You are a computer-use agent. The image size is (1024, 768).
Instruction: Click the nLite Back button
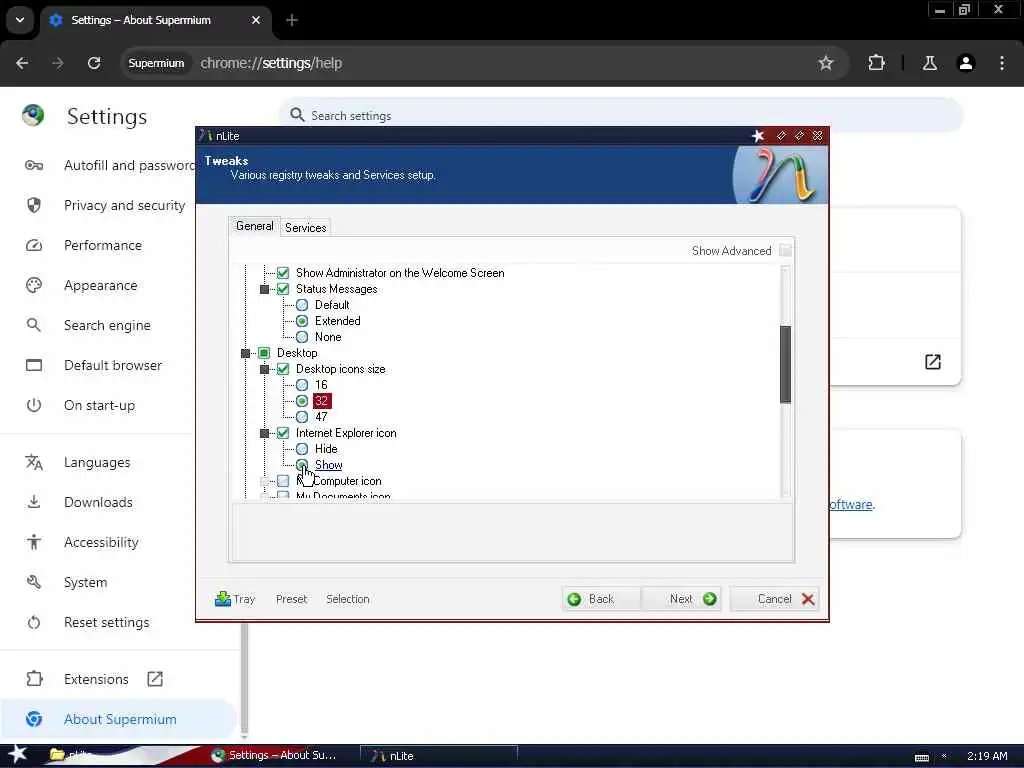click(601, 599)
